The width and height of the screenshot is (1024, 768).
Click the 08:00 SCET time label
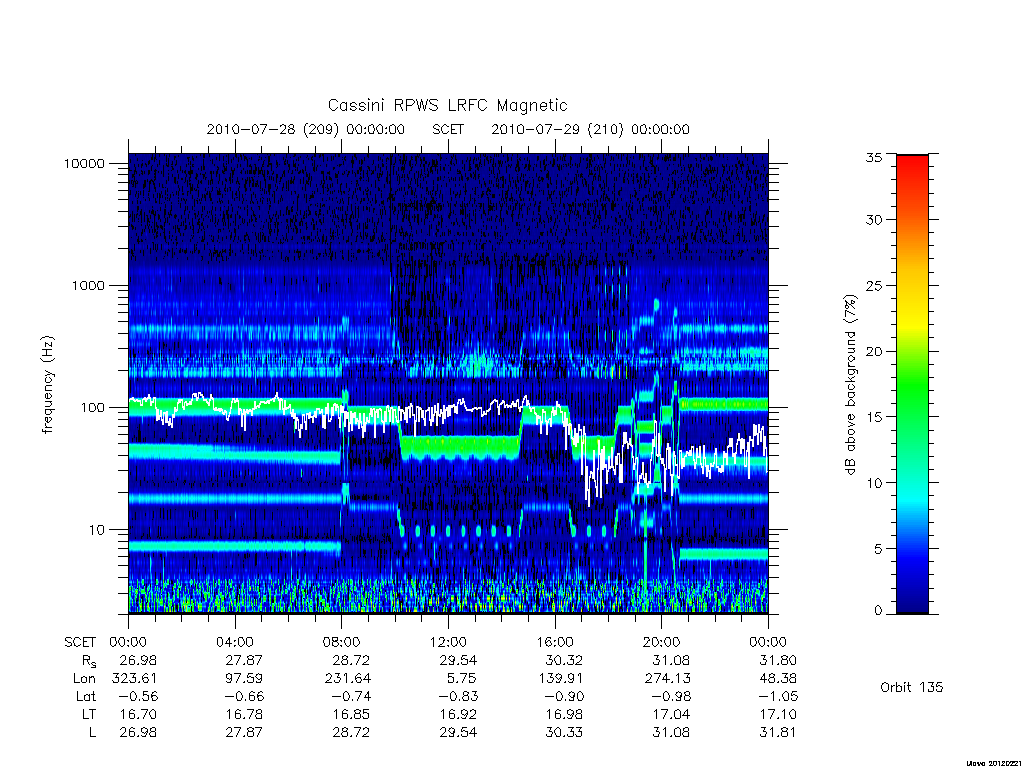(342, 642)
